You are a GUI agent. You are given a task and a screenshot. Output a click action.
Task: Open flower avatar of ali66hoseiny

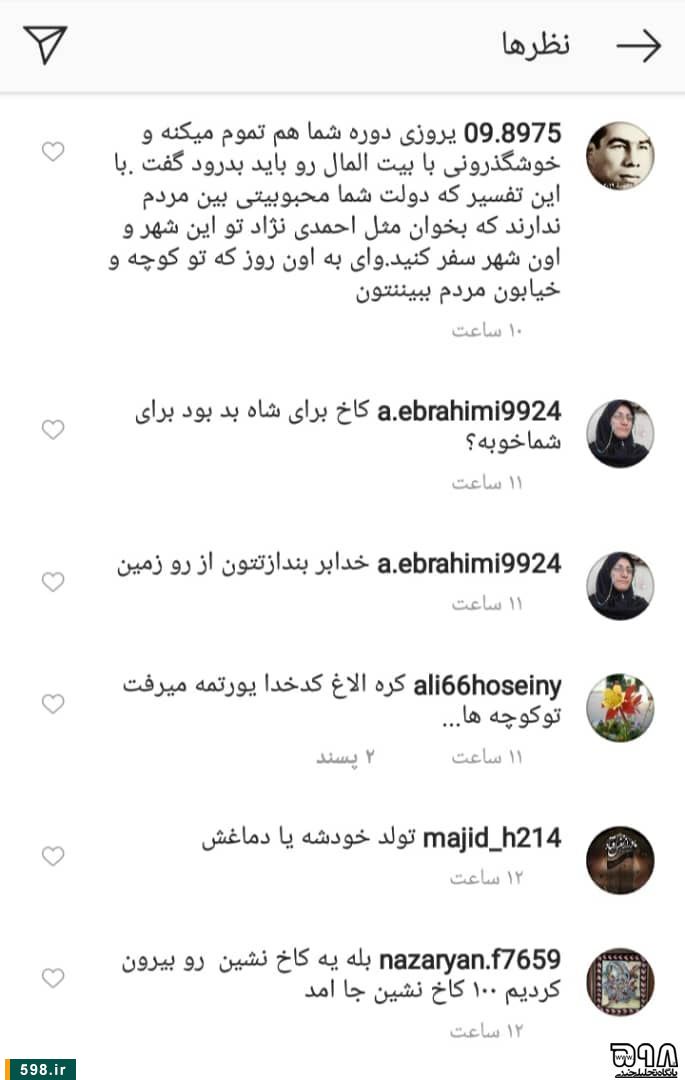click(620, 708)
